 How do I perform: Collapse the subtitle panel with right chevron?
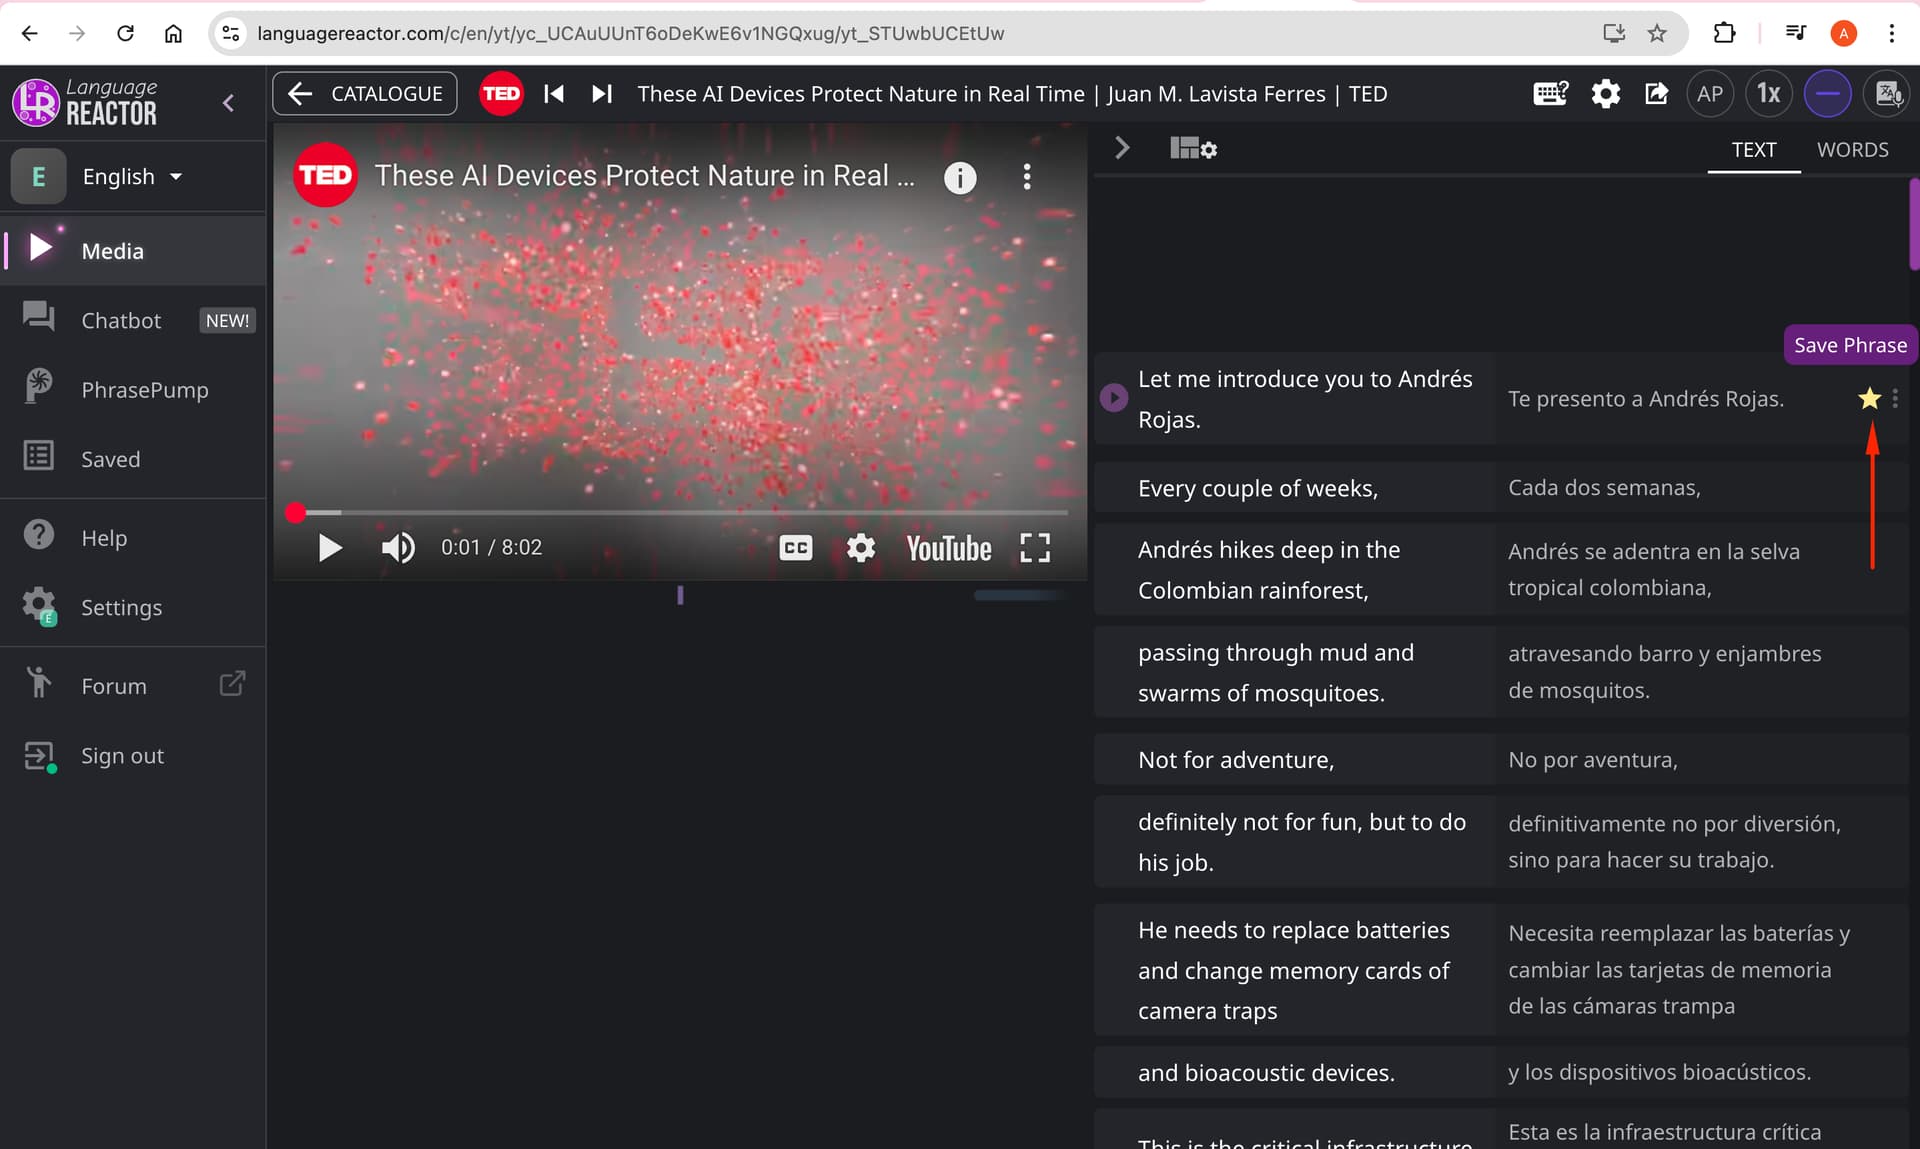point(1122,149)
